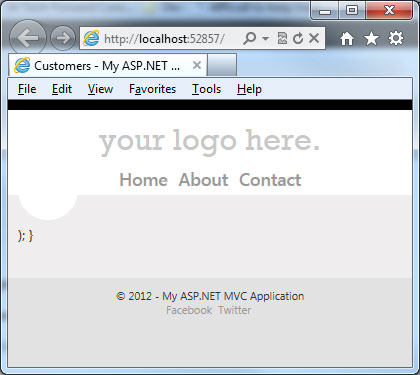Go back using the browser Back arrow
The height and width of the screenshot is (375, 420).
pyautogui.click(x=28, y=38)
